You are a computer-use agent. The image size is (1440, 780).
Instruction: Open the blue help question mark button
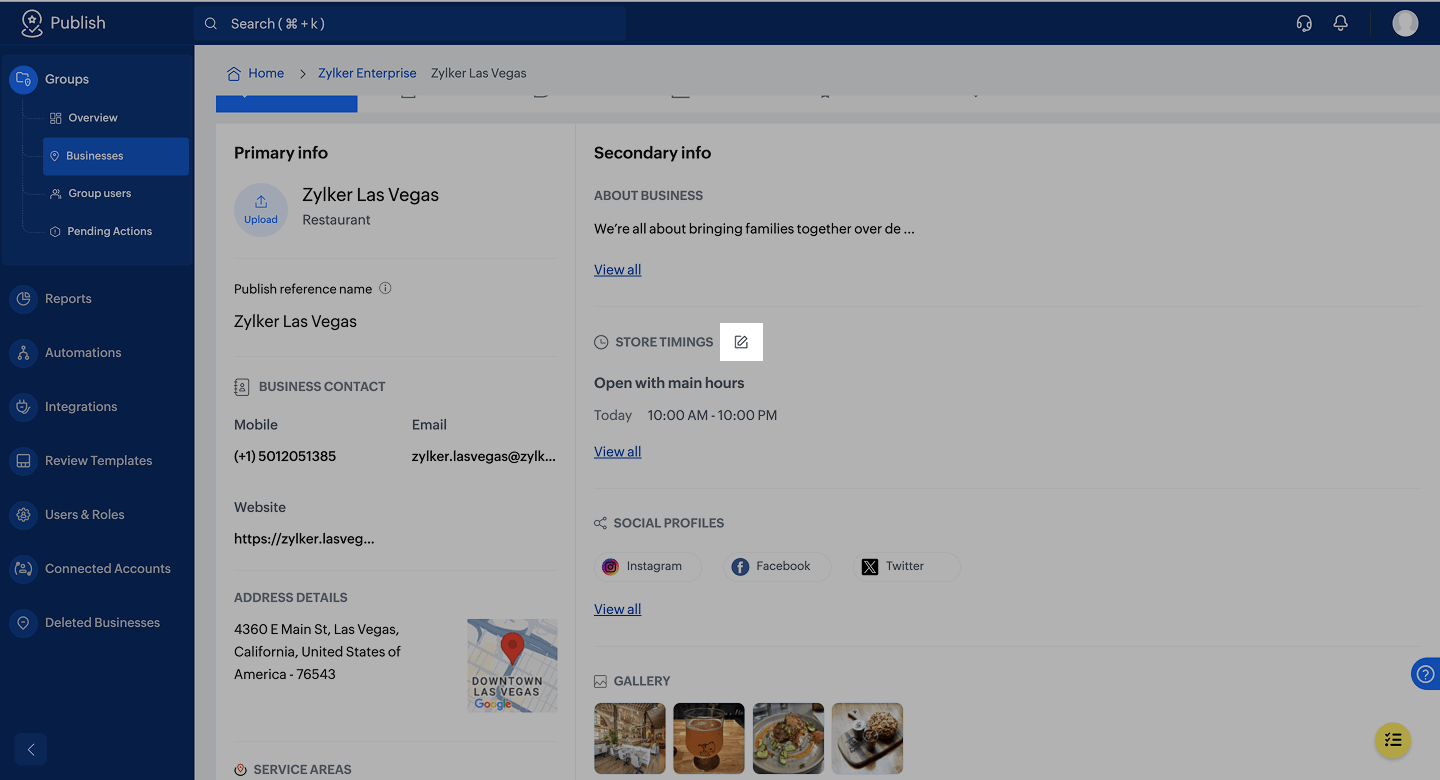point(1426,674)
